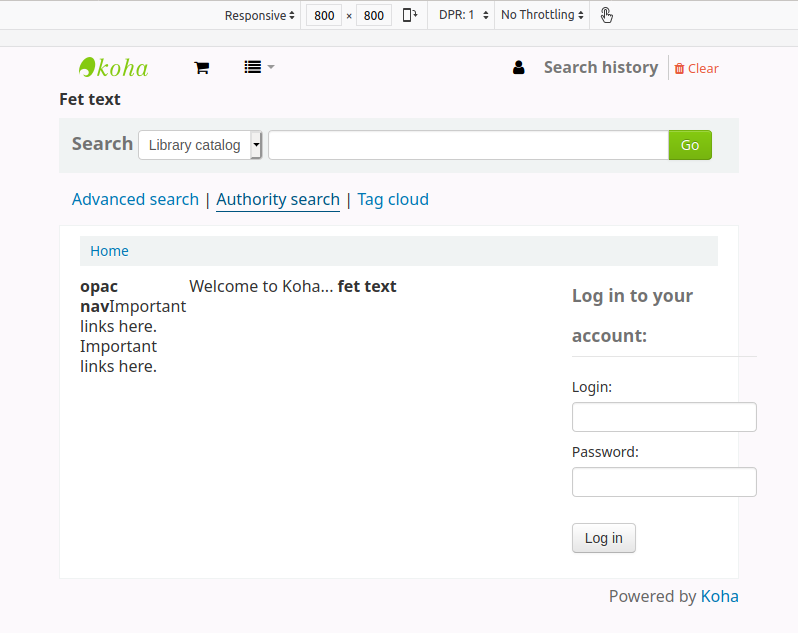Image resolution: width=798 pixels, height=633 pixels.
Task: Rotate viewport orientation icon
Action: point(410,15)
